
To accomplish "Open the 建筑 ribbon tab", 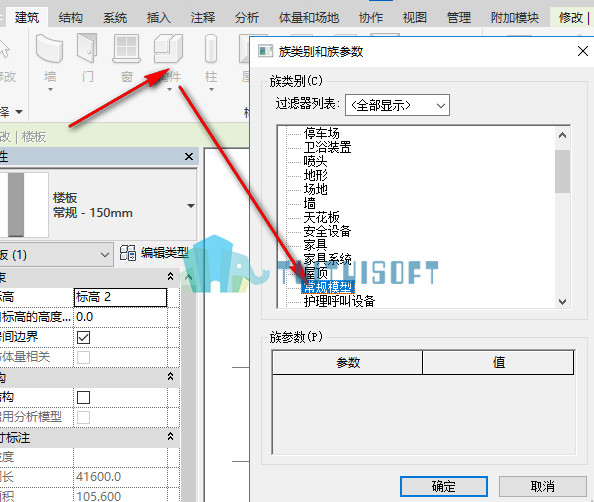I will (x=27, y=17).
